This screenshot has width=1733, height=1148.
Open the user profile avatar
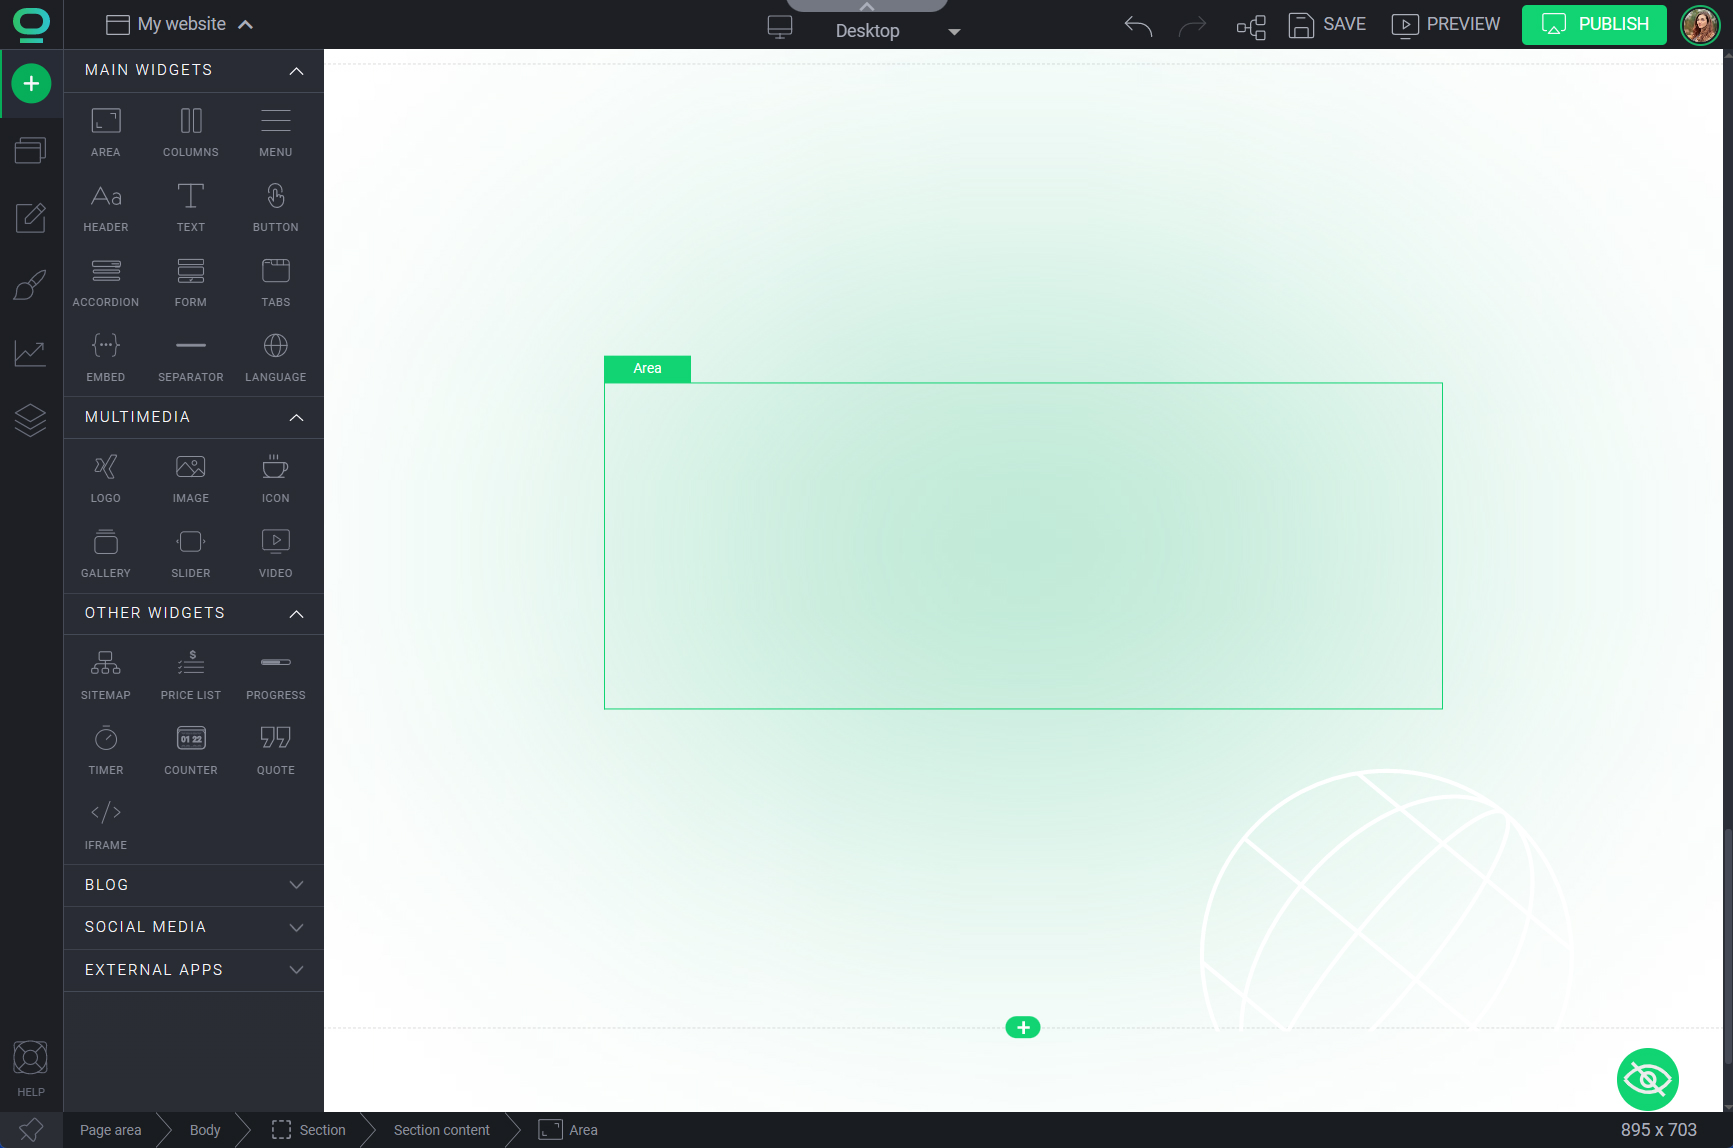click(1700, 24)
